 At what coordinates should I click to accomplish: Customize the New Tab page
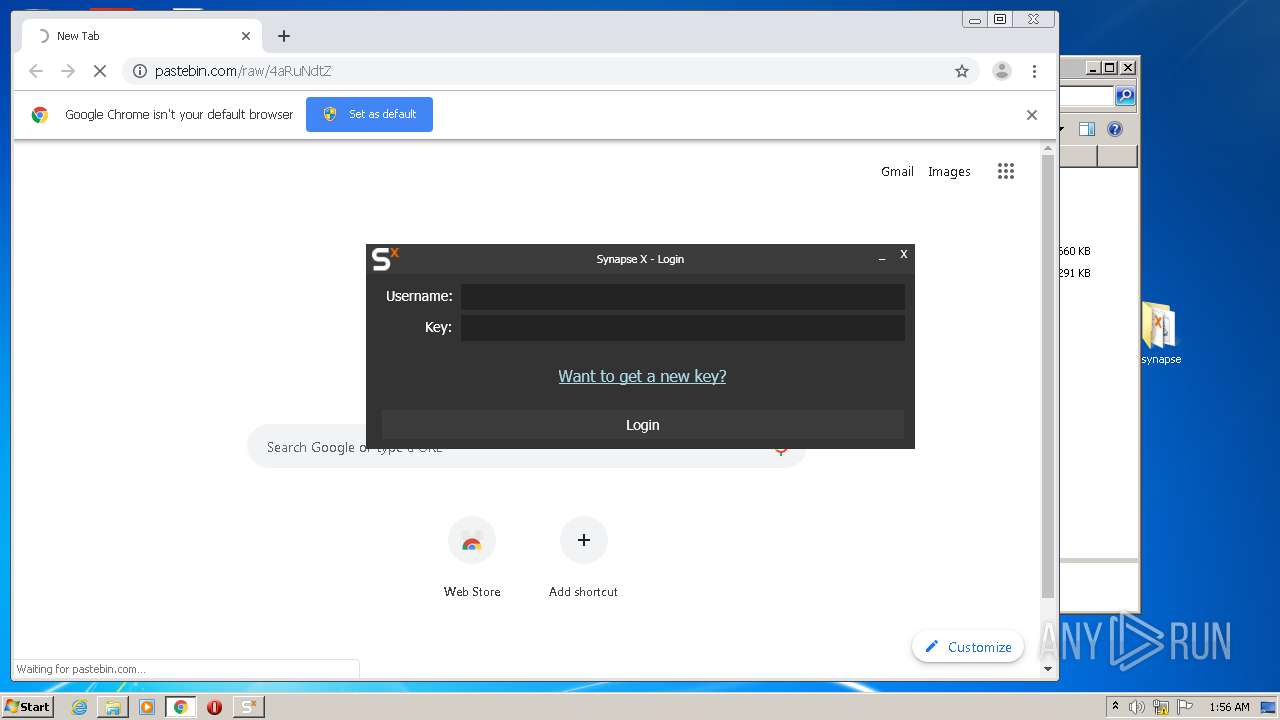968,647
